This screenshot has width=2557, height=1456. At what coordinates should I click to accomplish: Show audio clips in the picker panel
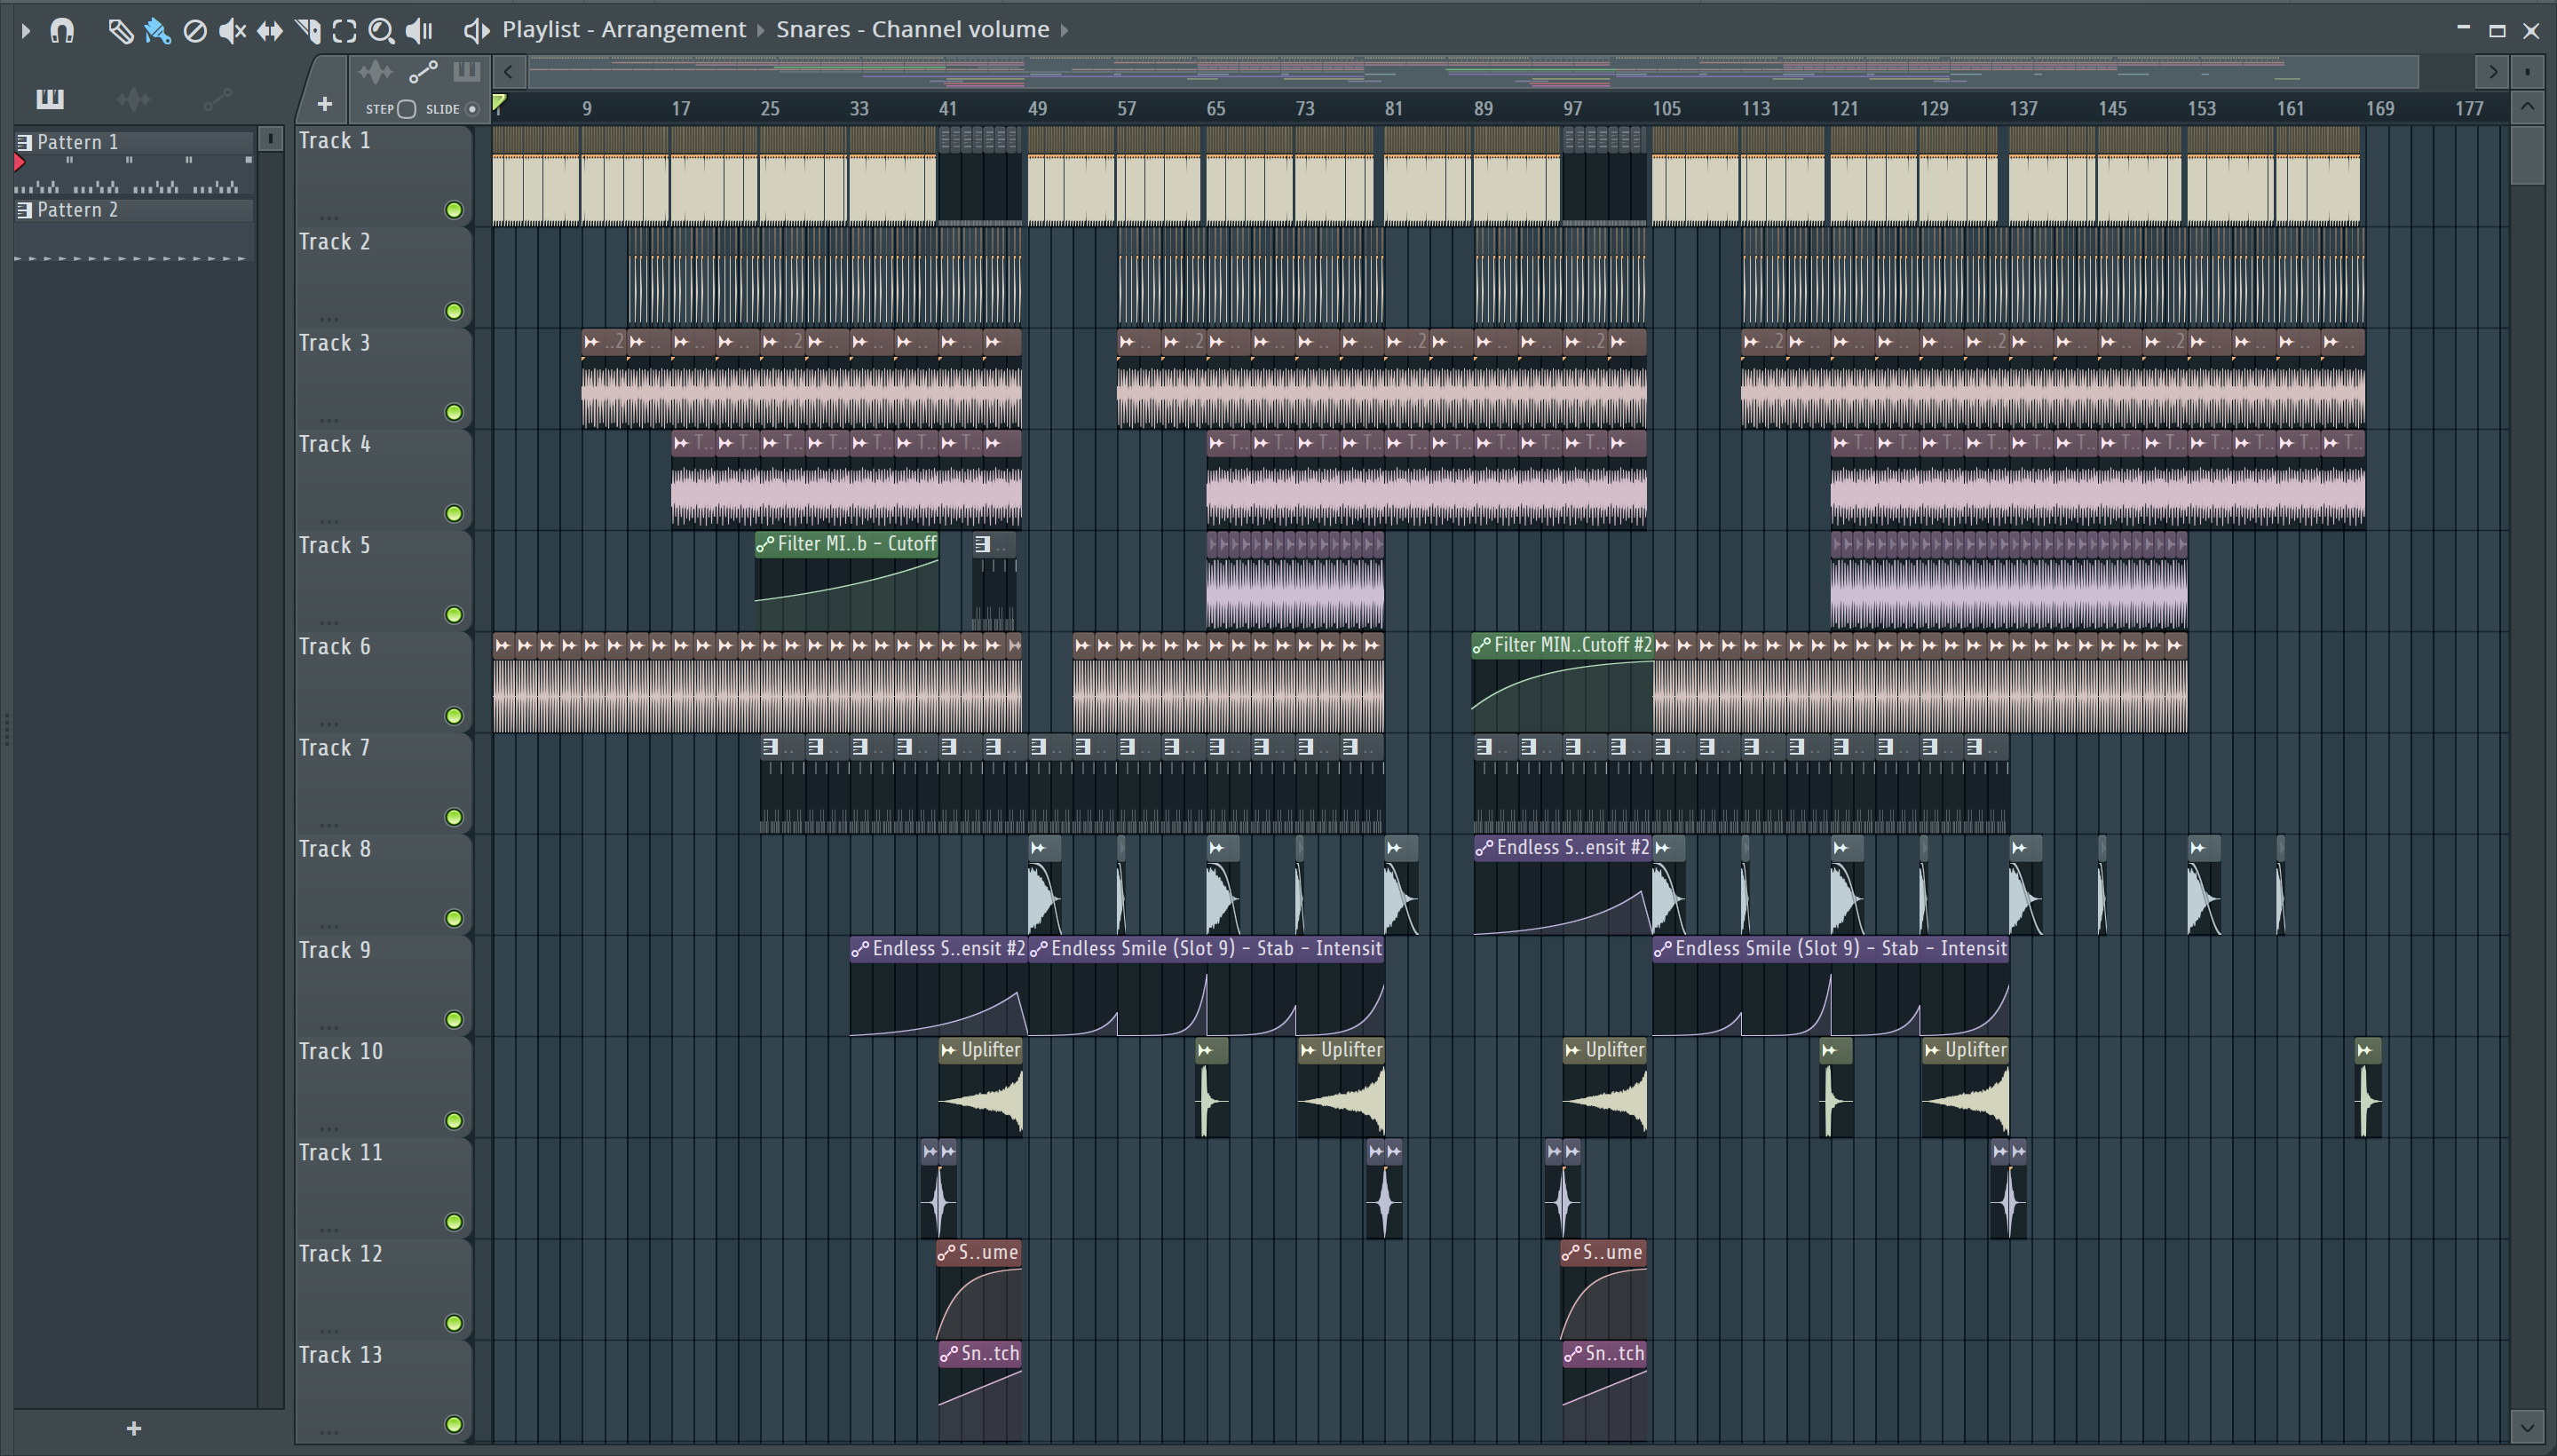point(133,98)
